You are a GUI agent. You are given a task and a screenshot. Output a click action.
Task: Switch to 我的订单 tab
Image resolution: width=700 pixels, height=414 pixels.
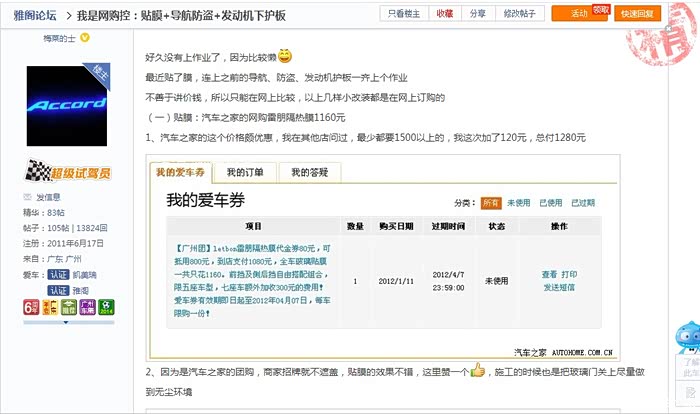(245, 172)
